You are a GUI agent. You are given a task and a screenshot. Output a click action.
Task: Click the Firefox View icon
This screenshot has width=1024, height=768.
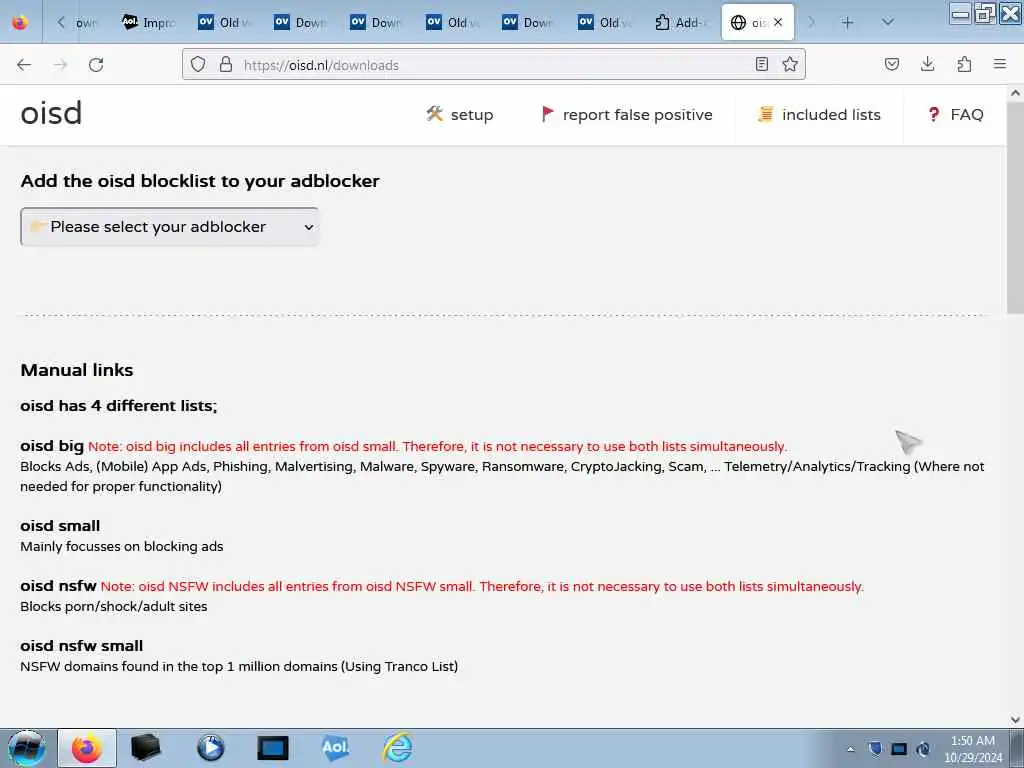(20, 22)
